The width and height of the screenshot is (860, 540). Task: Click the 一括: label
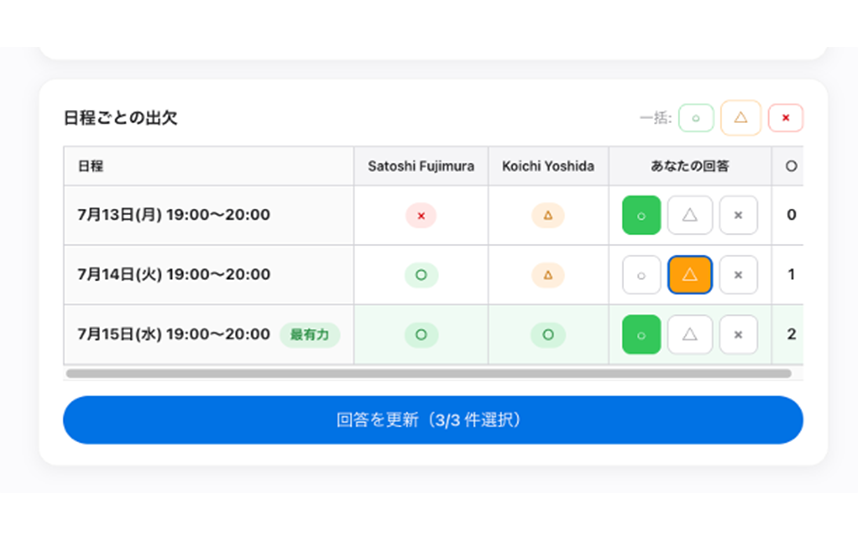point(655,118)
